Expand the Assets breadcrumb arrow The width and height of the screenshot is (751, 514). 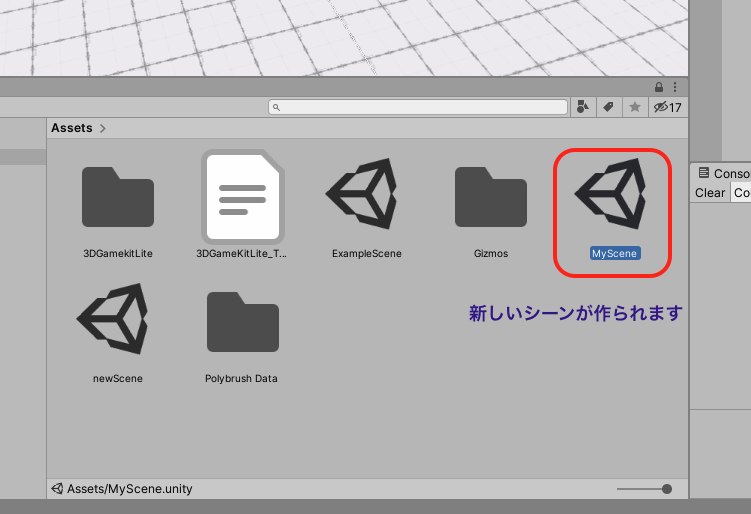103,128
